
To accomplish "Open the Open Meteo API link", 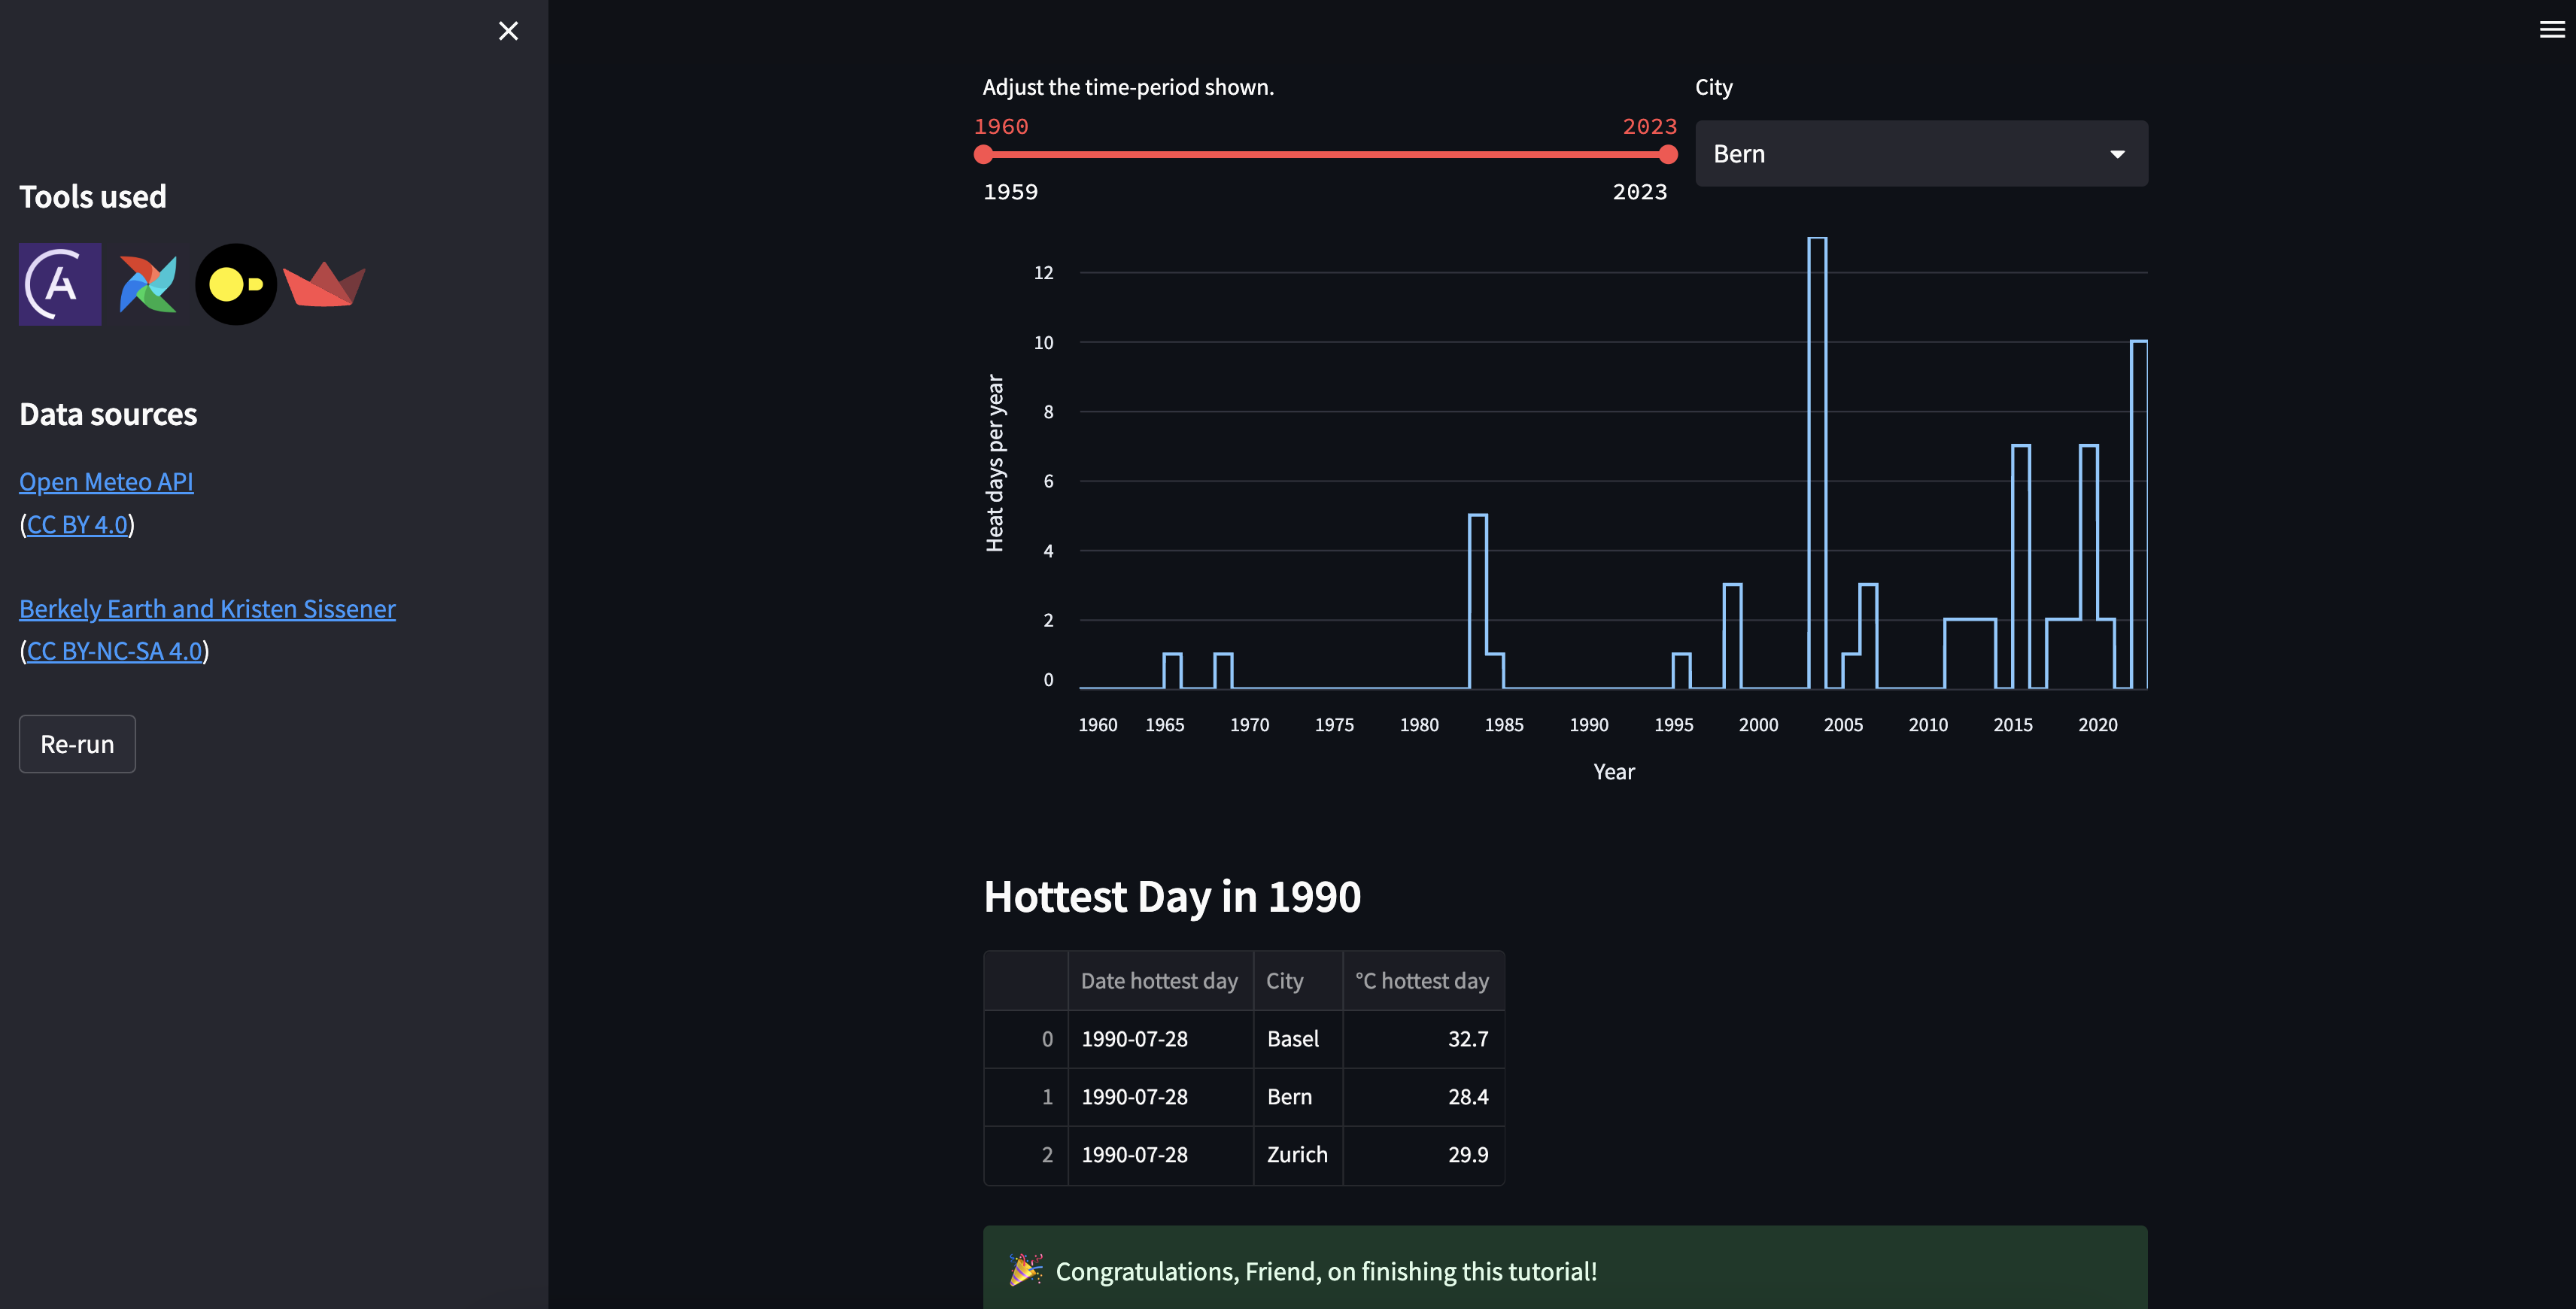I will point(106,482).
